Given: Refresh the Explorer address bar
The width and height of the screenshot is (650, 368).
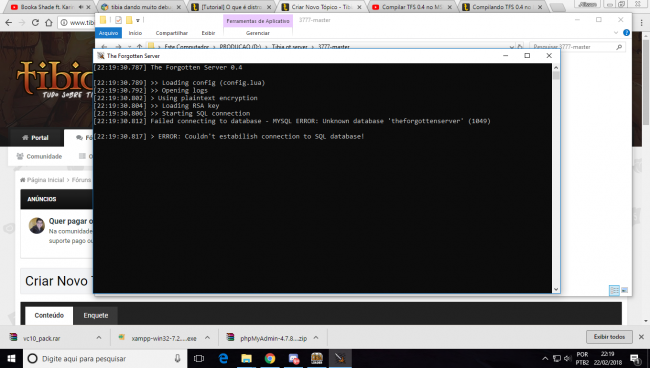Looking at the screenshot, I should (520, 47).
